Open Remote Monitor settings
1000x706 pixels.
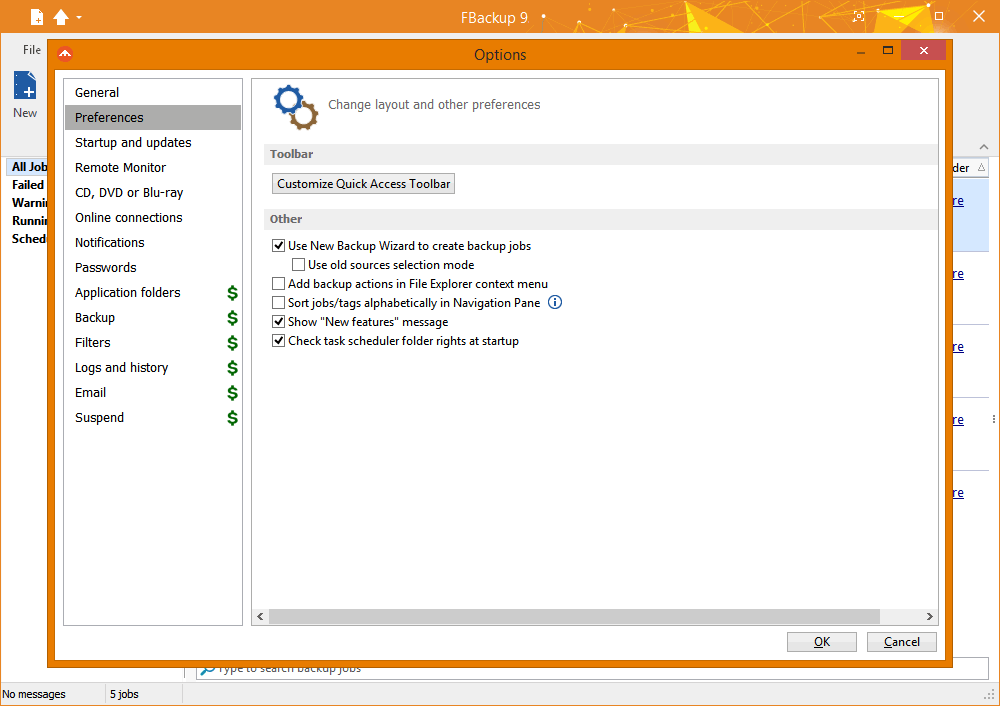click(x=153, y=167)
